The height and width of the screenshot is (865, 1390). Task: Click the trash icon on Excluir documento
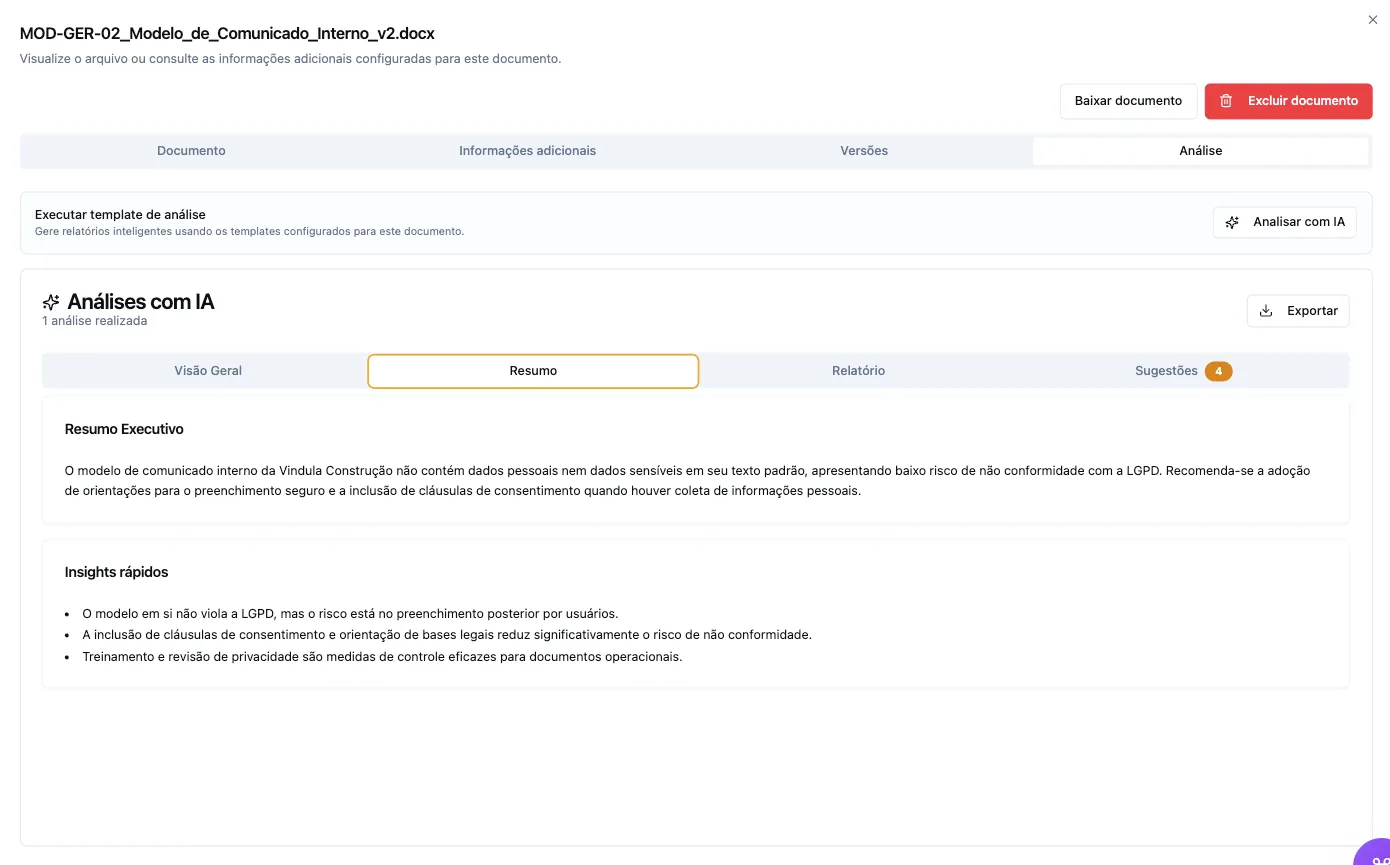point(1226,101)
